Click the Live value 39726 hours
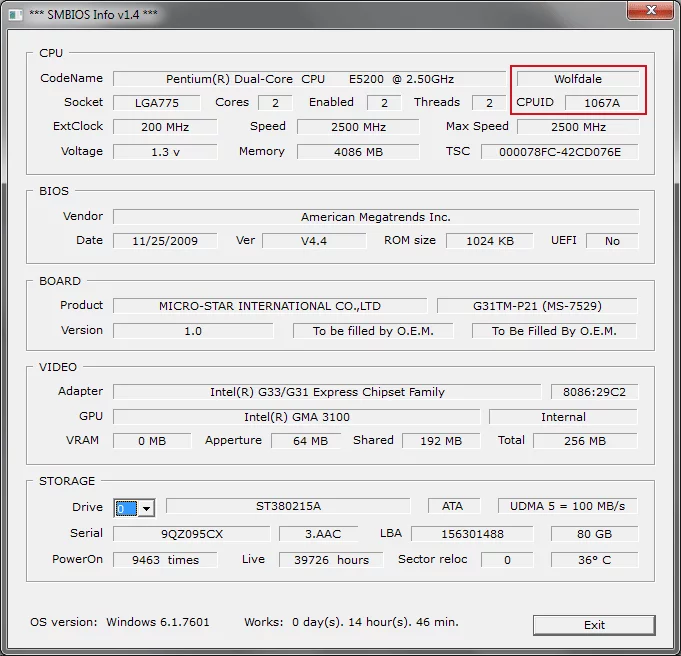Screen dimensions: 681x656 (331, 560)
